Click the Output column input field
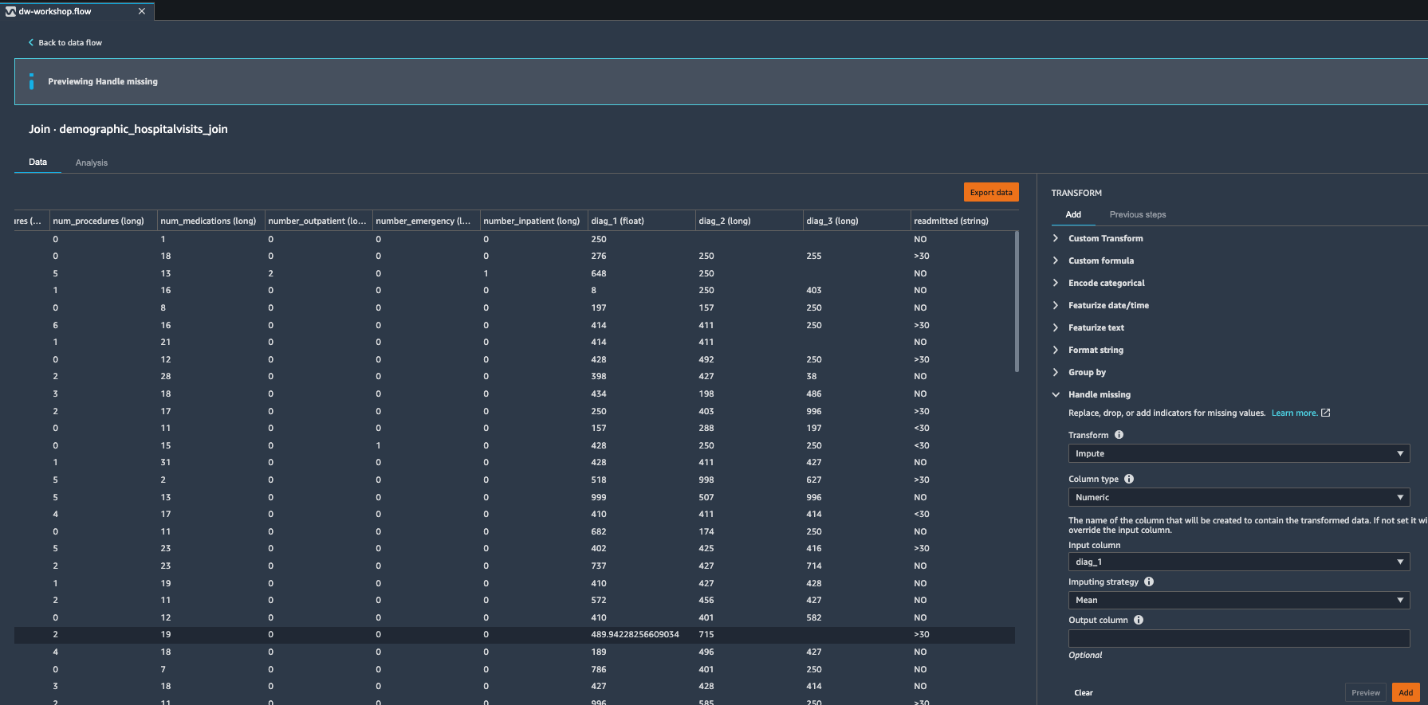The image size is (1428, 705). [1239, 638]
